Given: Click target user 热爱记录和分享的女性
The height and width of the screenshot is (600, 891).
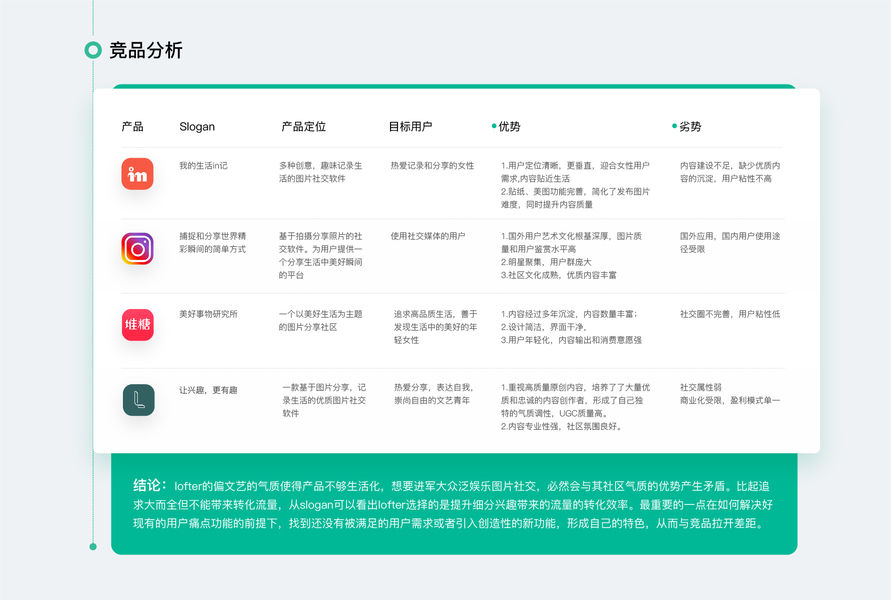Looking at the screenshot, I should coord(432,165).
